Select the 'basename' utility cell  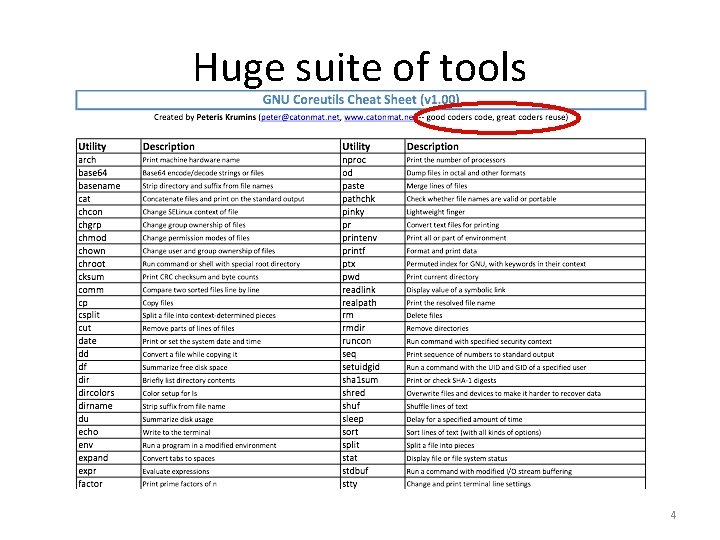108,186
